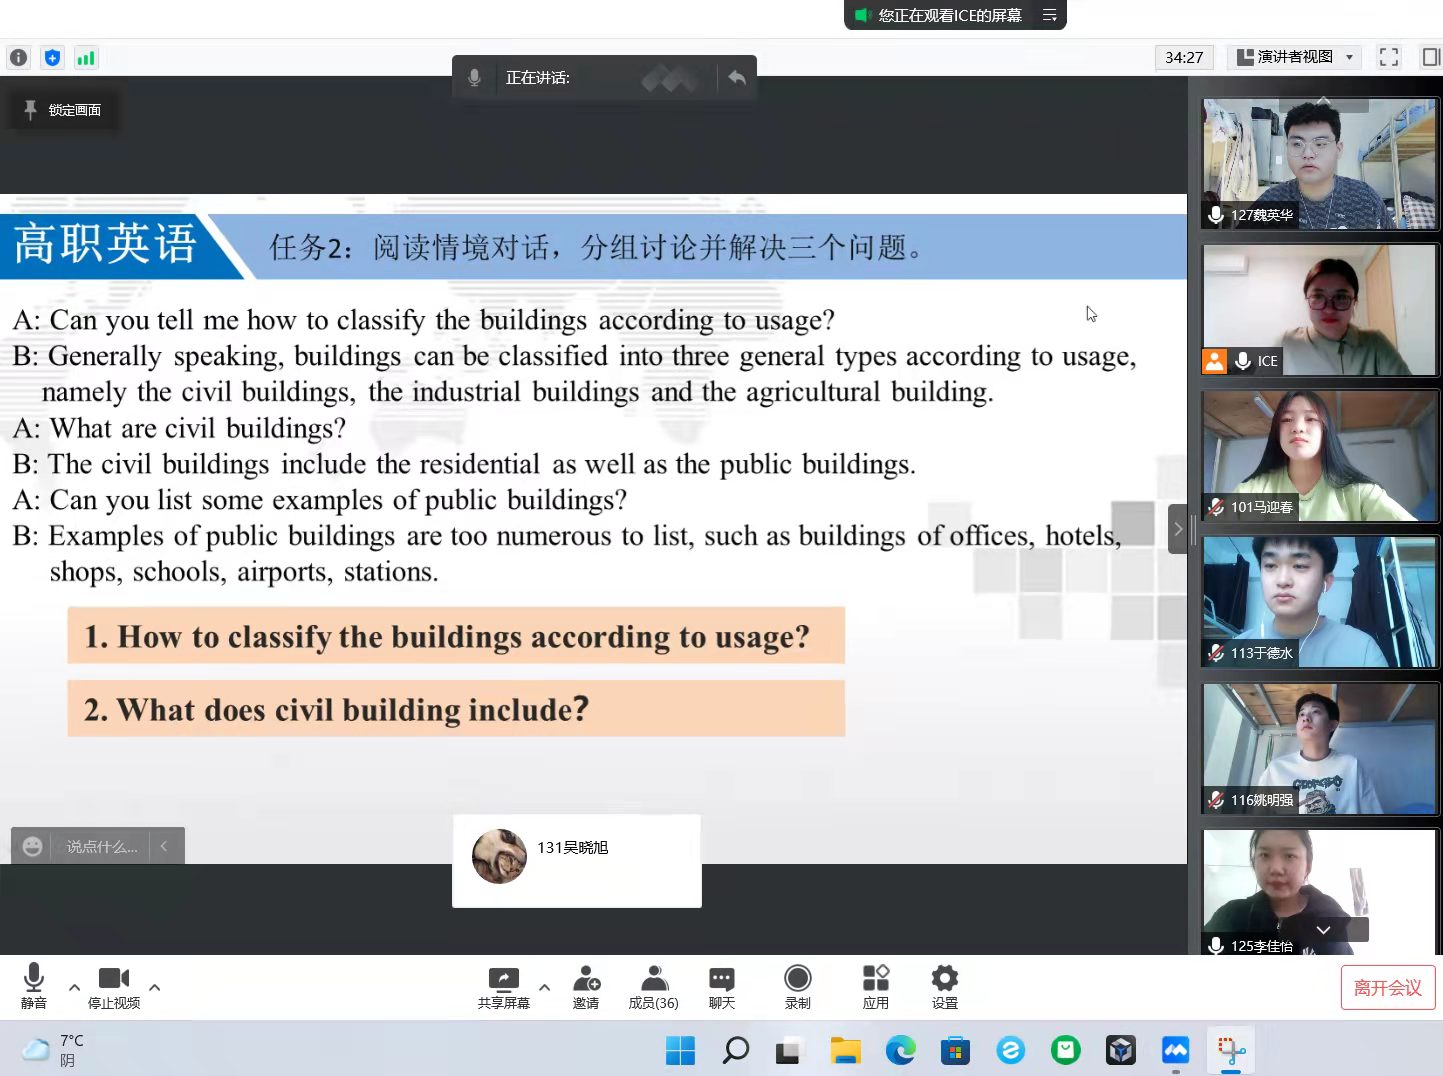1443x1076 pixels.
Task: Toggle Stop Video (停止视频) camera
Action: tap(114, 986)
